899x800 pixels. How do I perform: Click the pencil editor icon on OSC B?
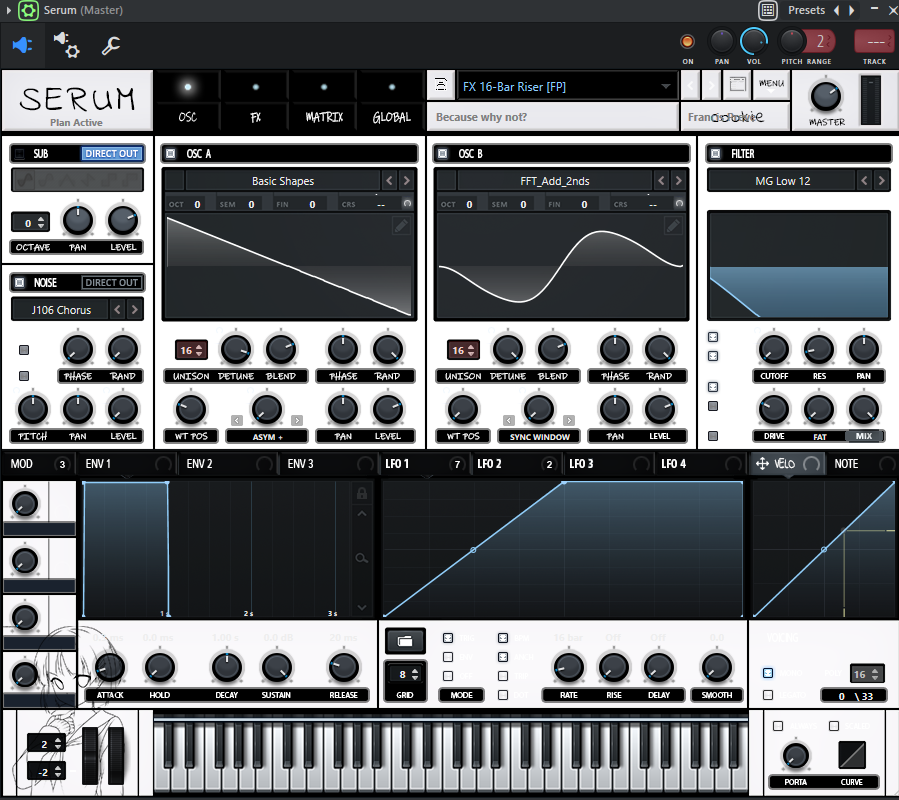click(673, 226)
